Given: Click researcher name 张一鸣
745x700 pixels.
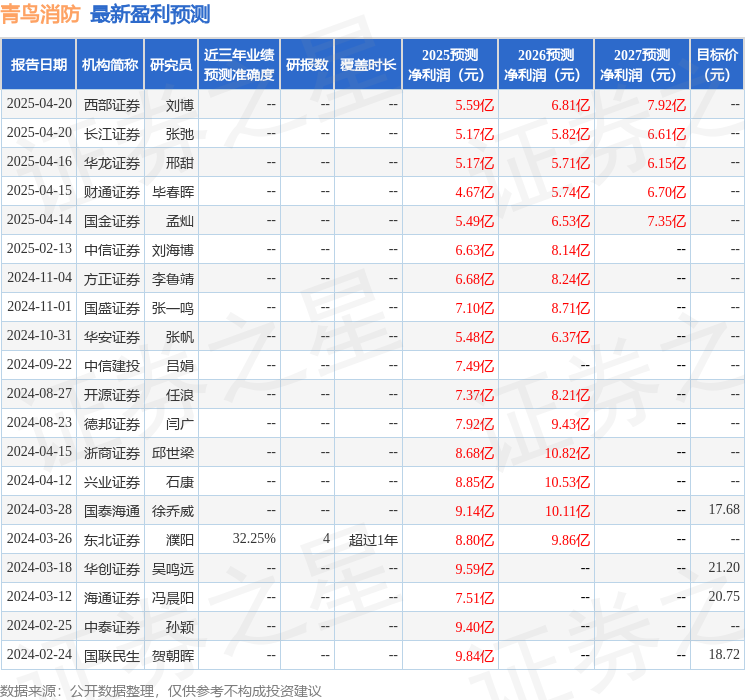Looking at the screenshot, I should [173, 308].
